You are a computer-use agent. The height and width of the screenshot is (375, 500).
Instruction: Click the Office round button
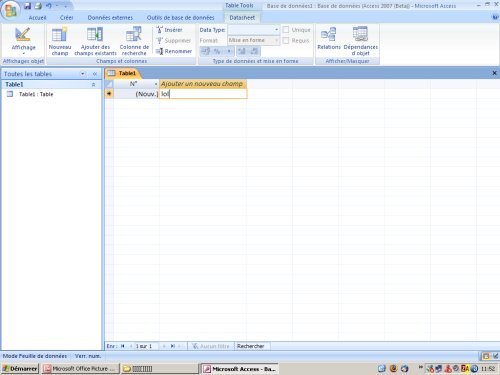(10, 10)
